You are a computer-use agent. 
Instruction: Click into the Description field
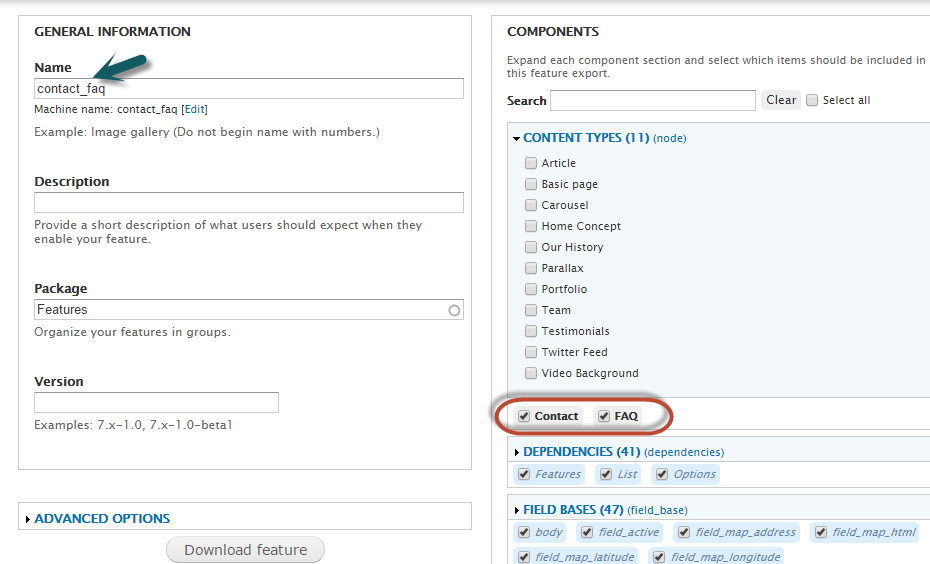click(x=248, y=203)
